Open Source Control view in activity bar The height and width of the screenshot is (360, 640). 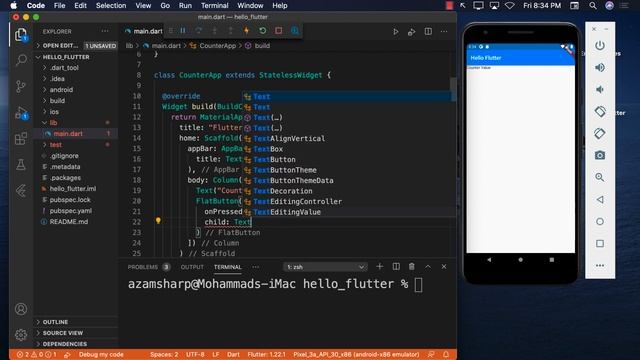21,86
